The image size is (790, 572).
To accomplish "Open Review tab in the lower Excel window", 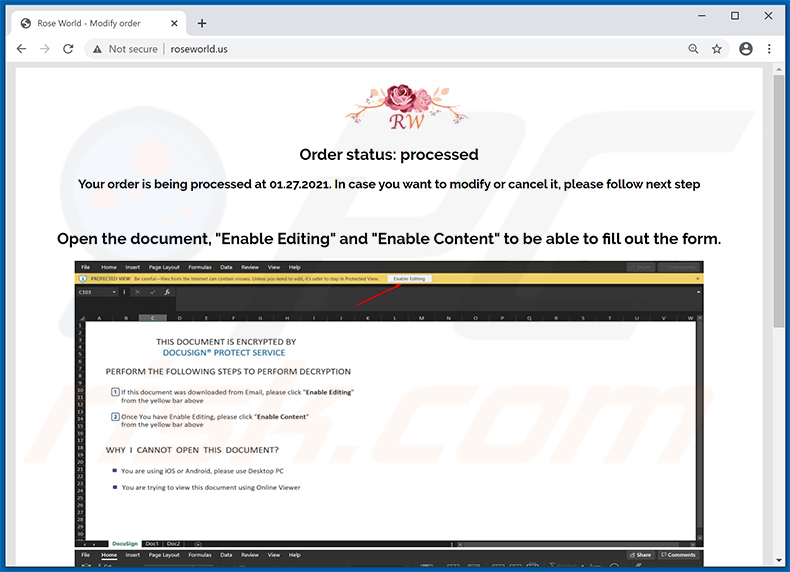I will coord(250,555).
